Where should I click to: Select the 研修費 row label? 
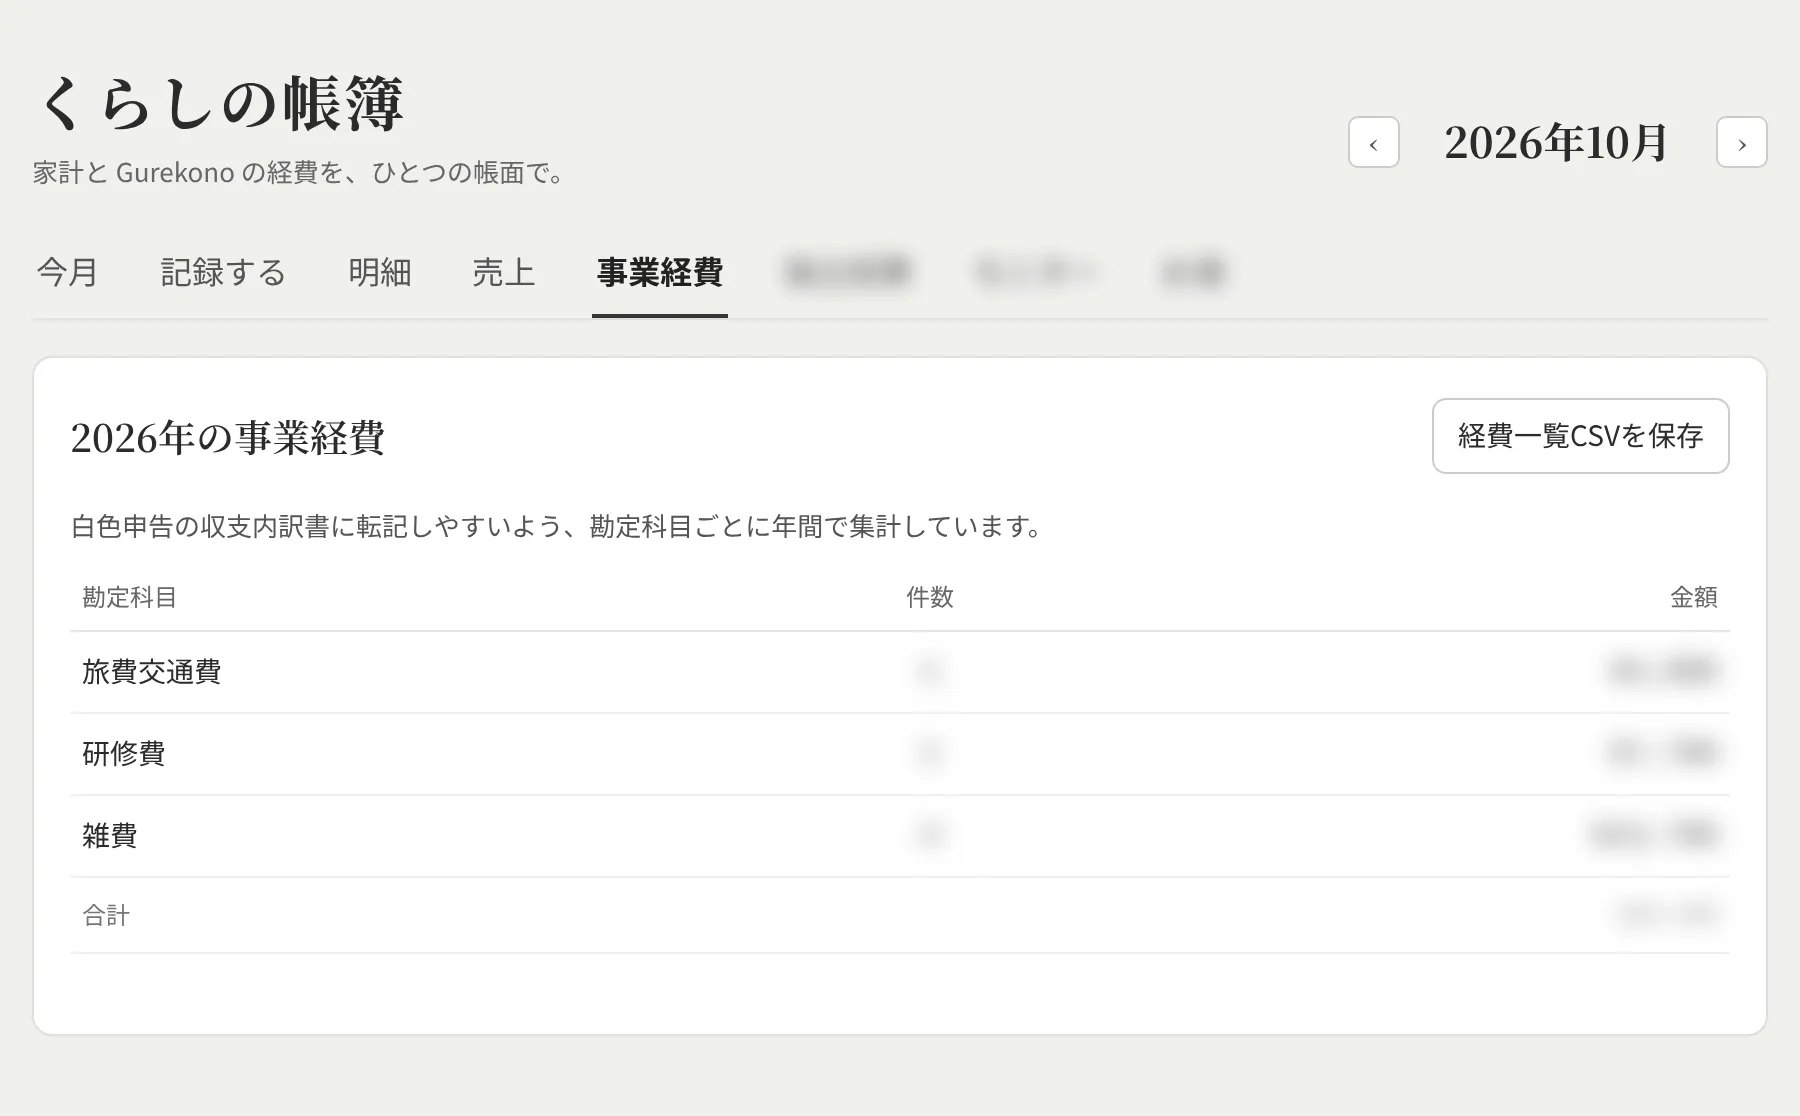pyautogui.click(x=124, y=753)
